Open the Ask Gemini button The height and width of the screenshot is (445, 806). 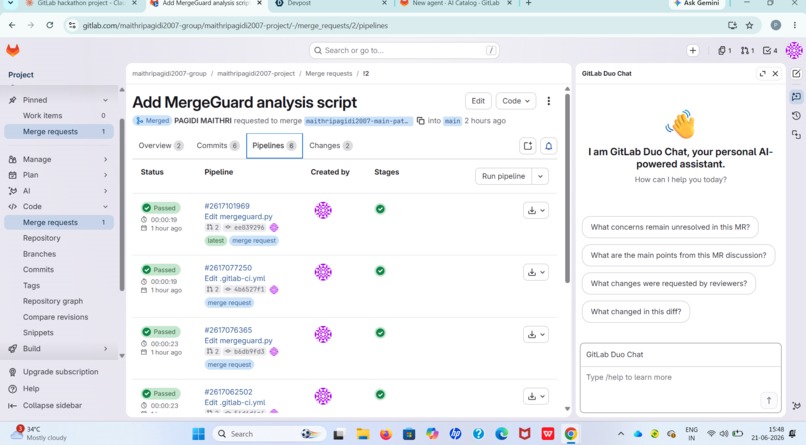pos(697,4)
